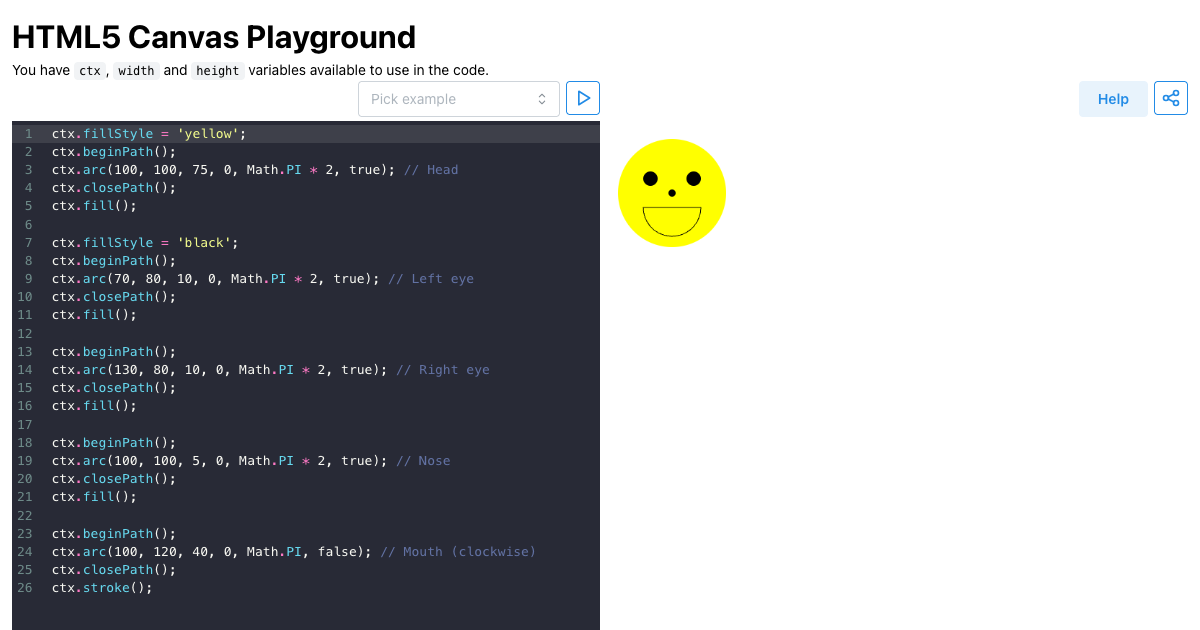Screen dimensions: 1200x630
Task: Click the 'ctx' code tag in description
Action: (90, 71)
